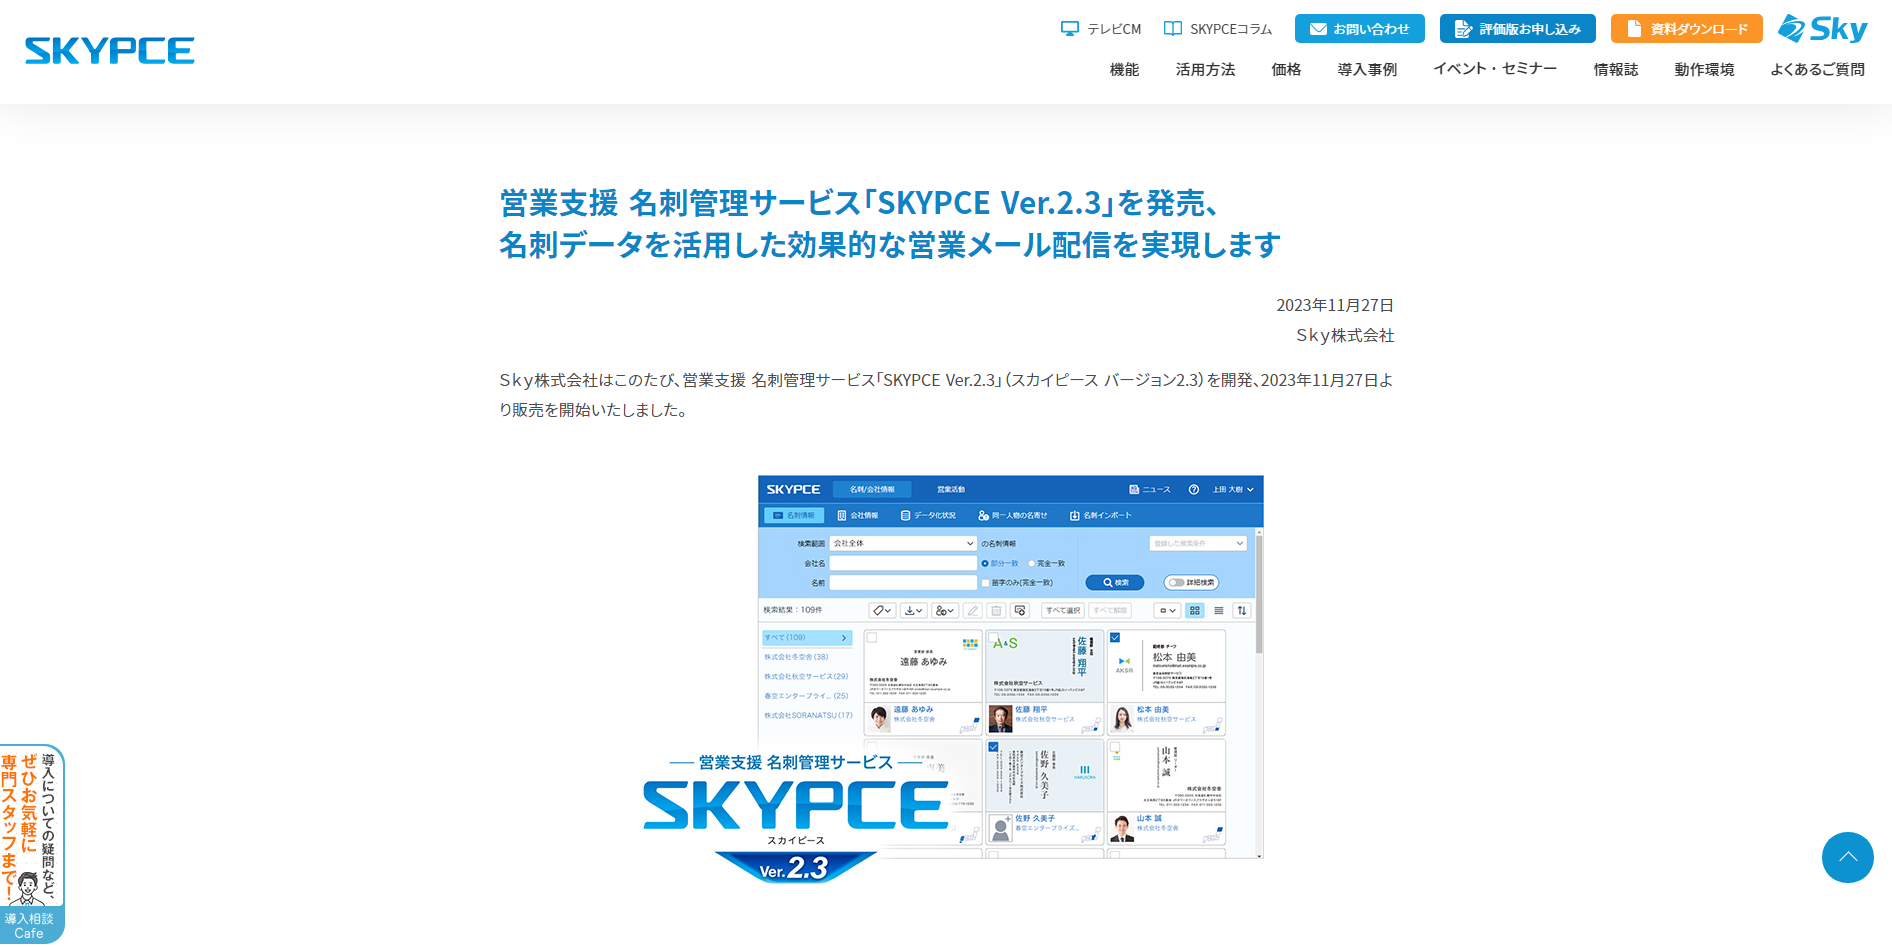Click the SKYPCE Ver.2.3 logo graphic
Screen dimensions: 1892x947
coord(796,818)
